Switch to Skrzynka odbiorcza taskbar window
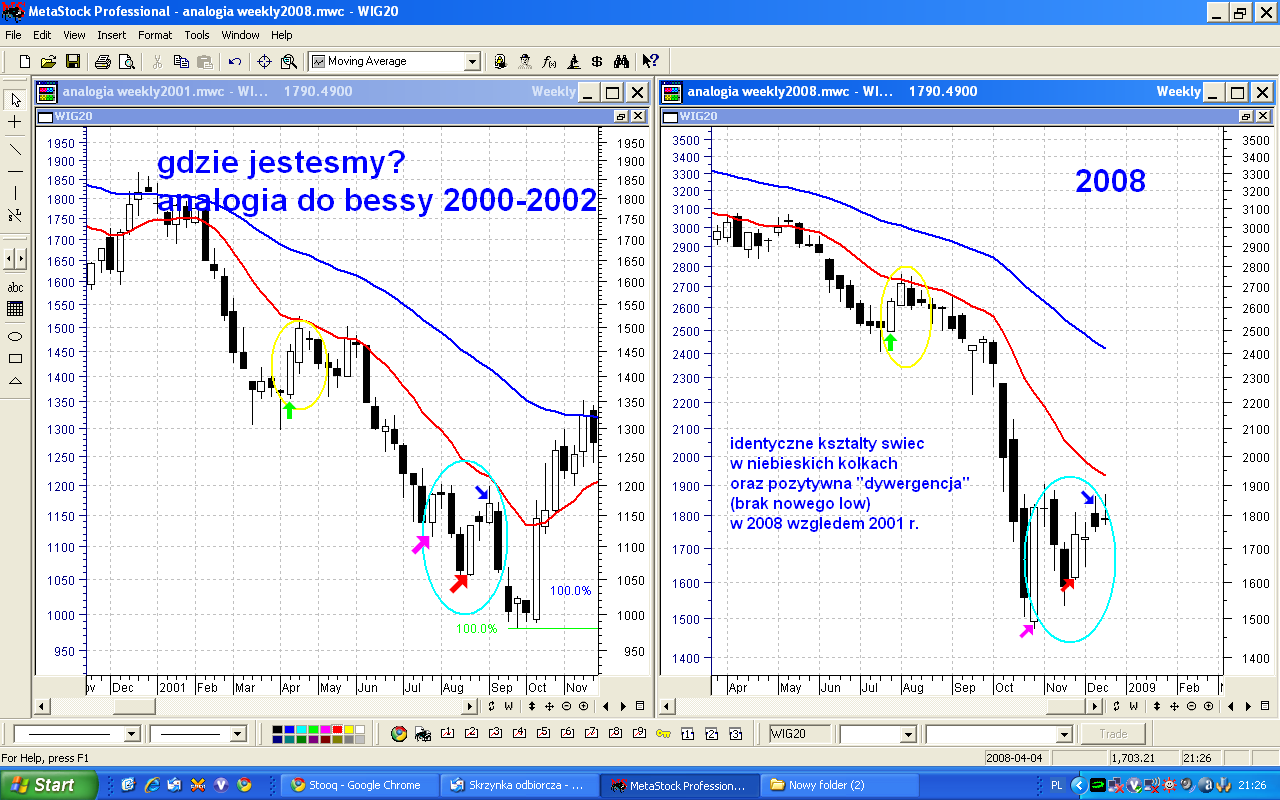This screenshot has width=1280, height=800. click(521, 785)
